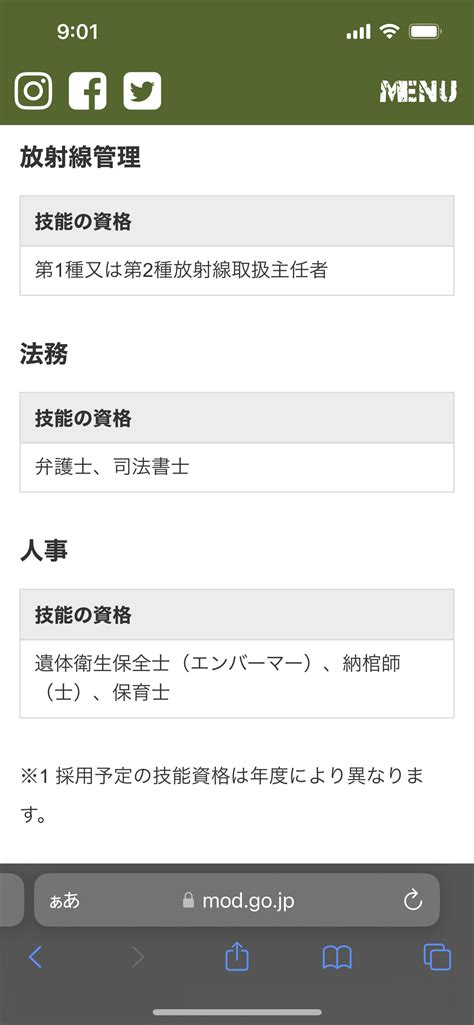Image resolution: width=474 pixels, height=1025 pixels.
Task: Open the Instagram page icon
Action: coord(33,91)
